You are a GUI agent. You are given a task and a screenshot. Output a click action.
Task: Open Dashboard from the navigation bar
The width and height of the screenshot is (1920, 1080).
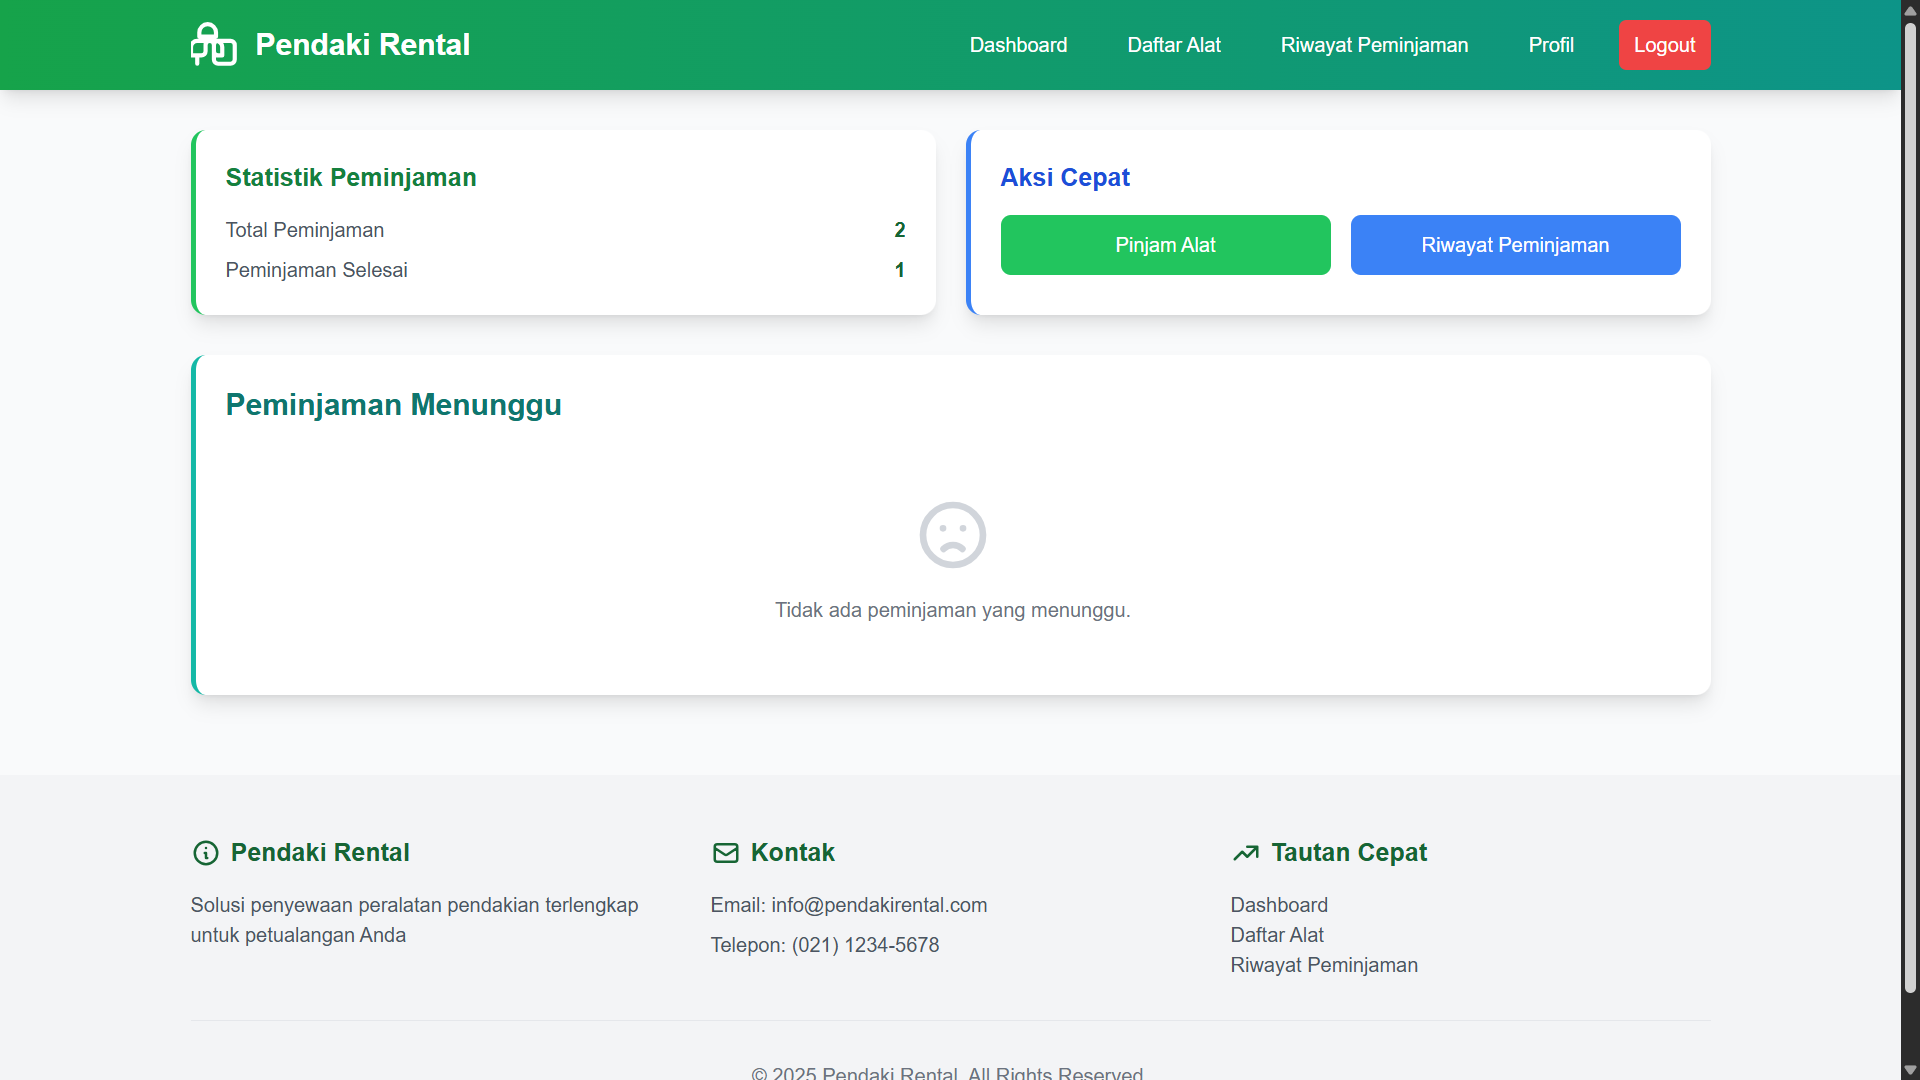[x=1018, y=45]
